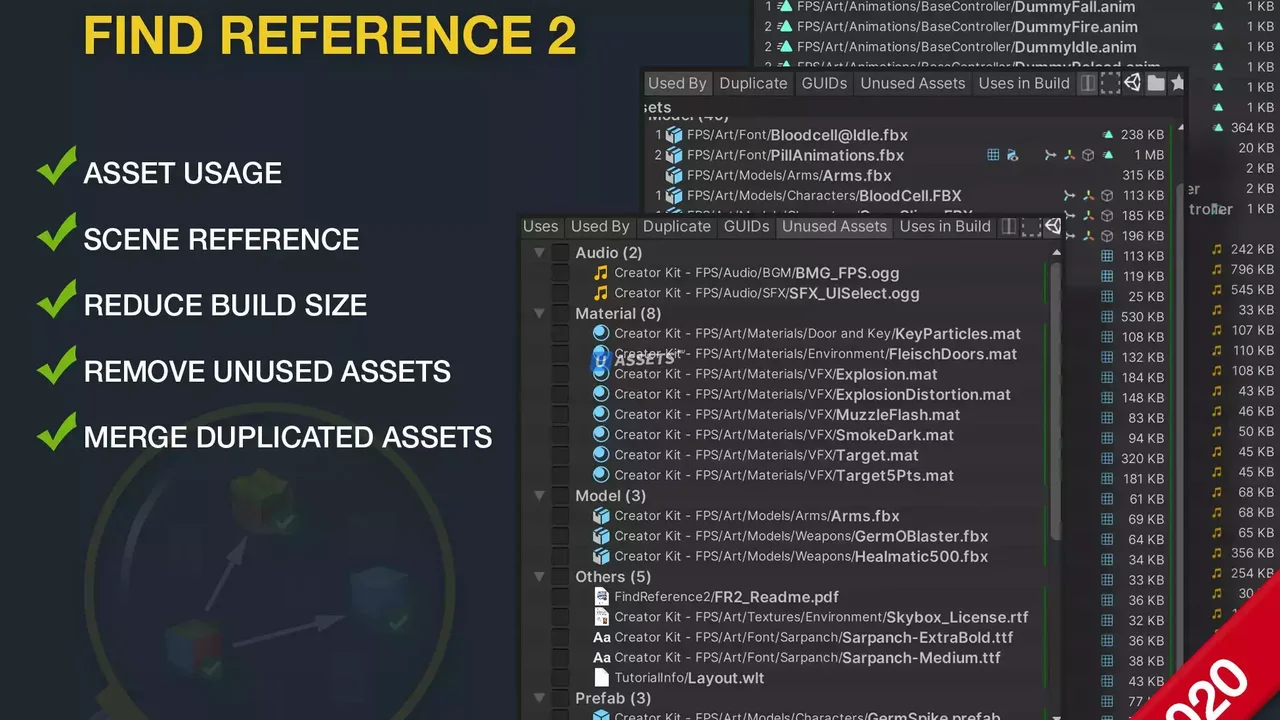The width and height of the screenshot is (1280, 720).
Task: Click the Unity icon in middle window toolbar
Action: click(1132, 83)
